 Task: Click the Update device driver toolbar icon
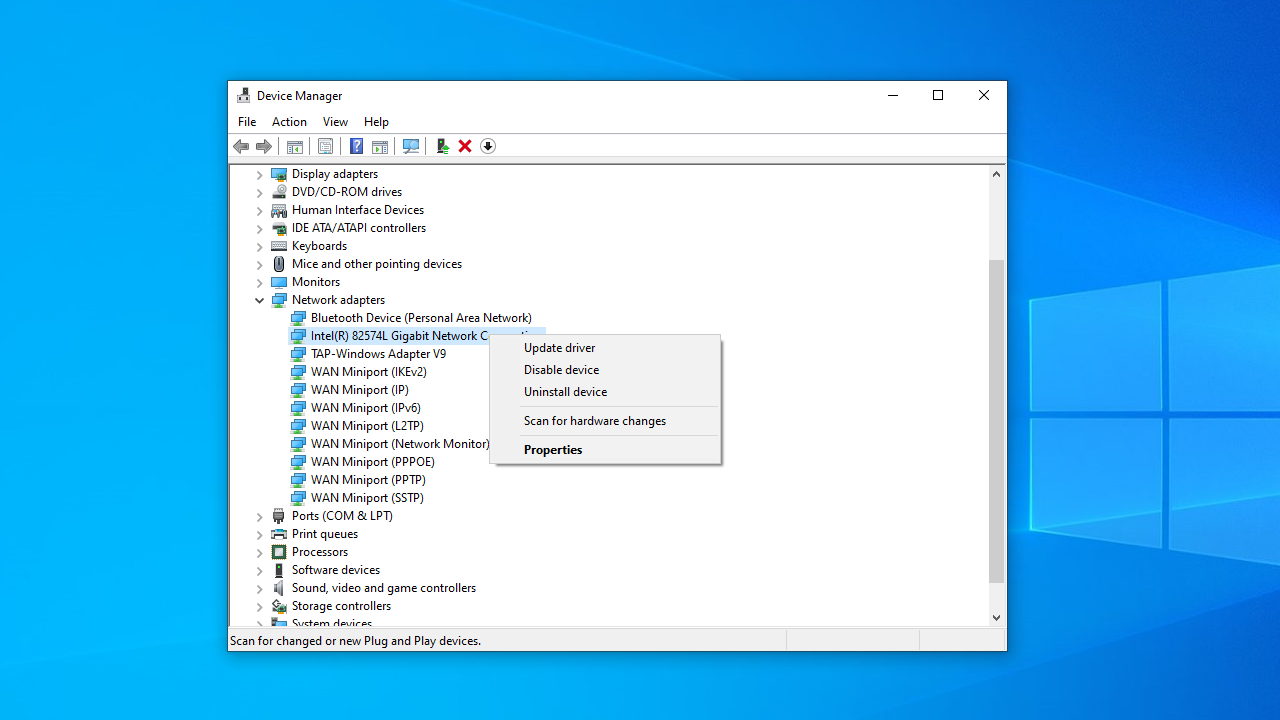[442, 146]
